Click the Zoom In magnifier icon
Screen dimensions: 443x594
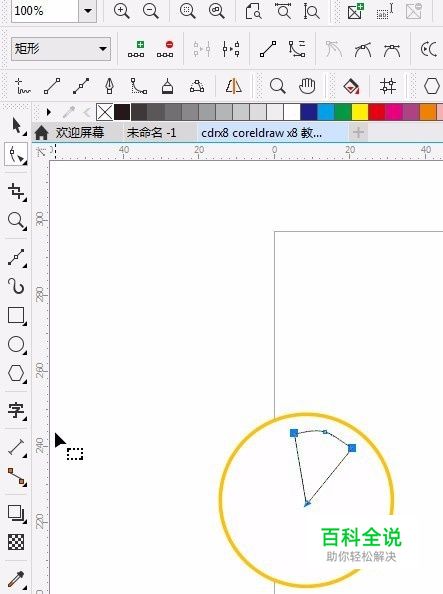click(x=122, y=11)
